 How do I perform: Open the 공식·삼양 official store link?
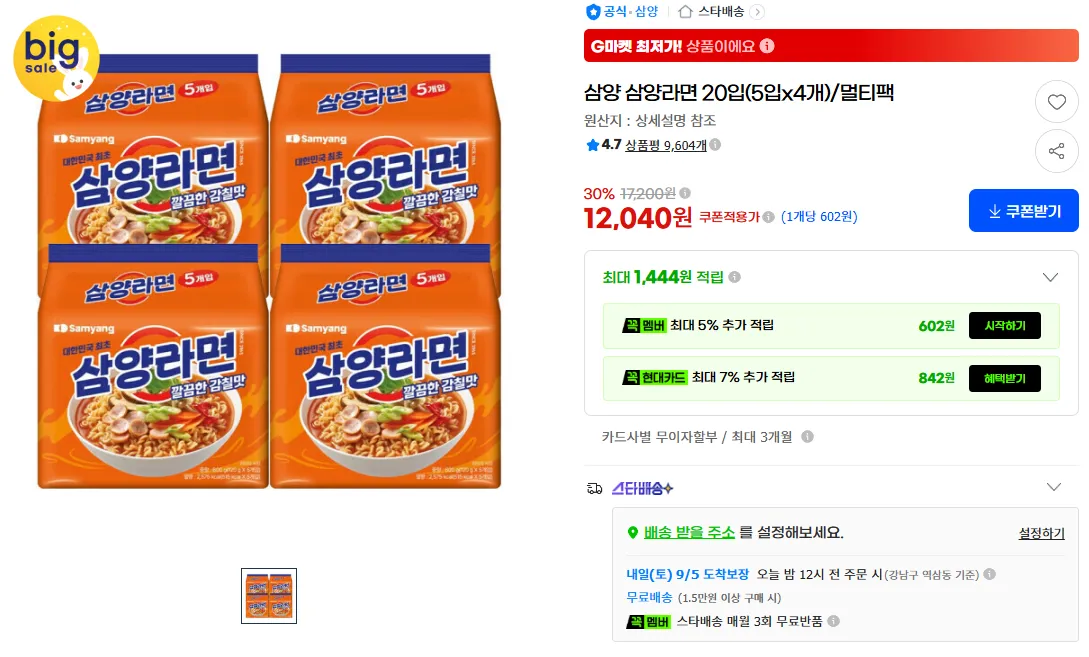pos(622,12)
